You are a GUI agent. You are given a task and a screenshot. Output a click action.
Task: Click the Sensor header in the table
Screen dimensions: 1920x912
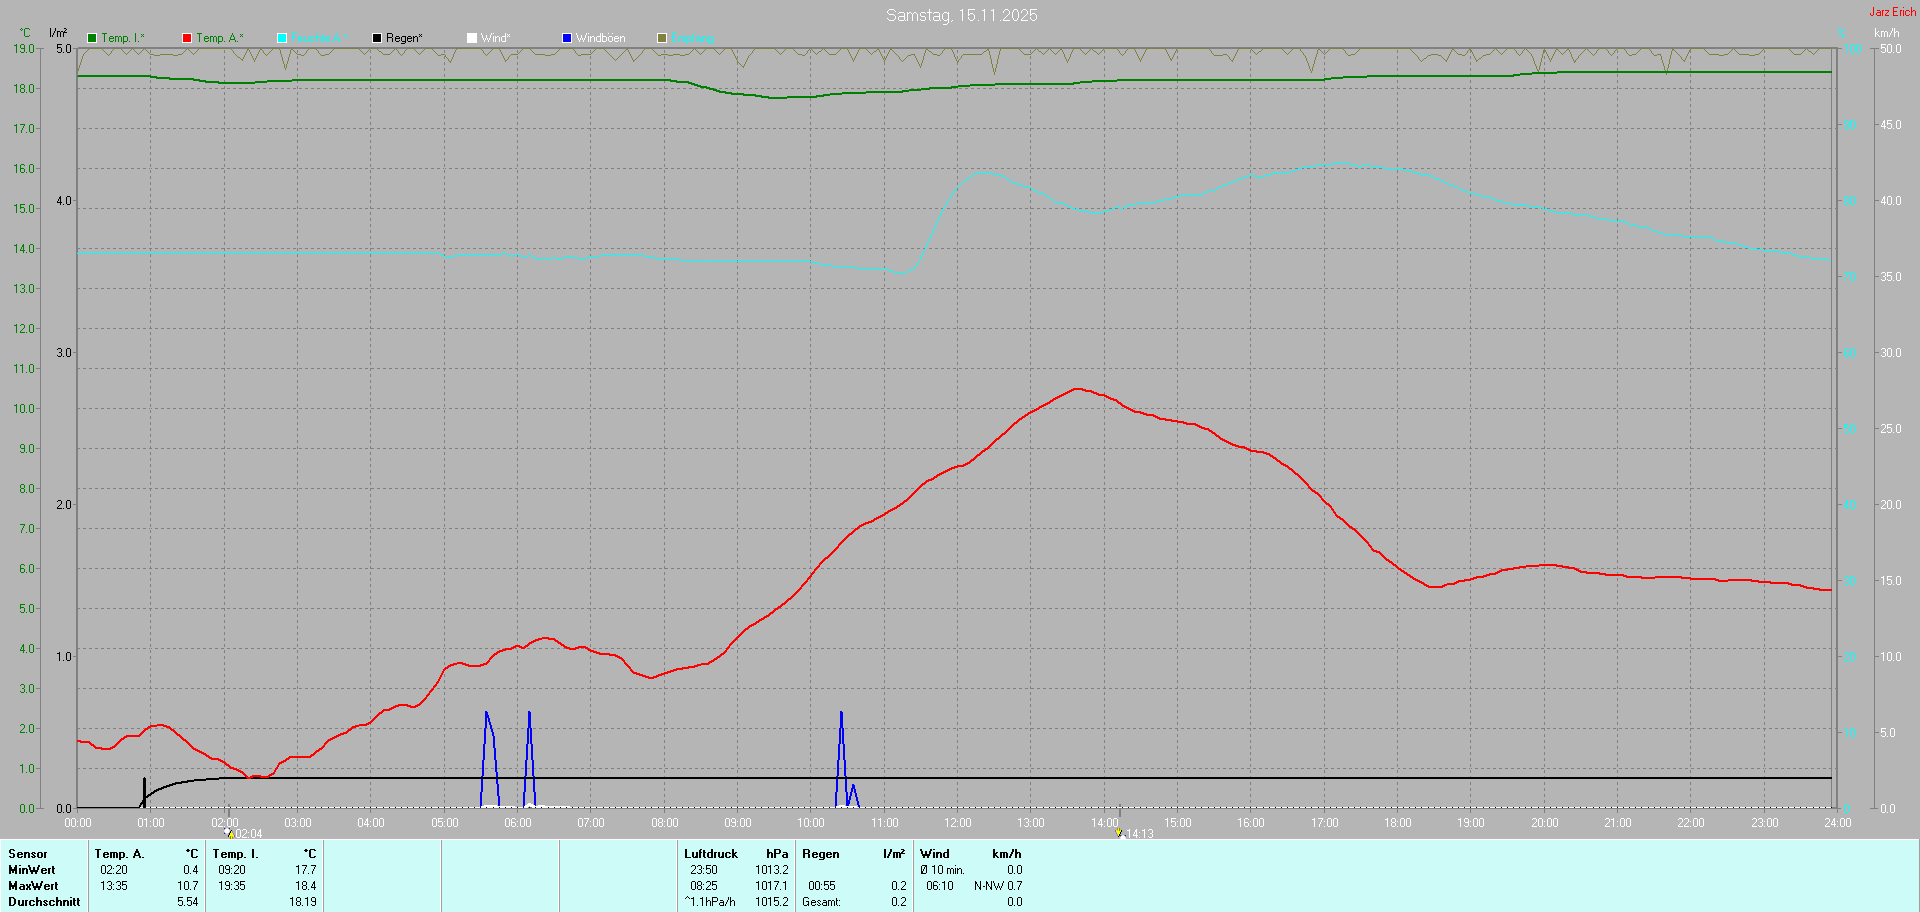click(x=28, y=854)
